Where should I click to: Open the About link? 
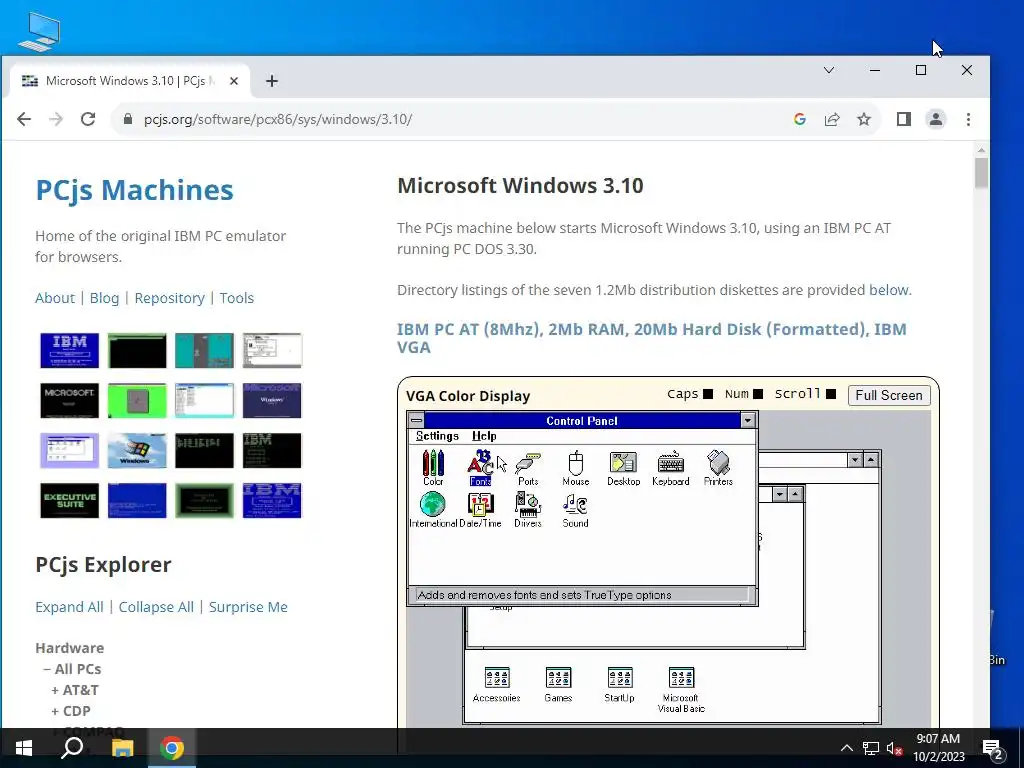coord(55,298)
